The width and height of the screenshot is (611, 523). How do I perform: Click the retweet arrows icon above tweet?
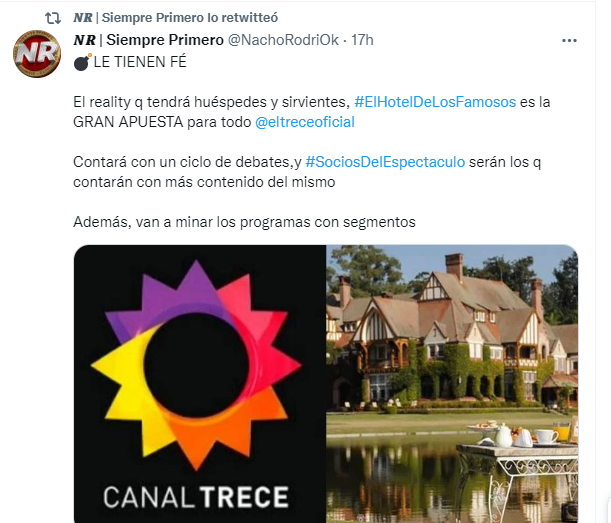(x=53, y=18)
